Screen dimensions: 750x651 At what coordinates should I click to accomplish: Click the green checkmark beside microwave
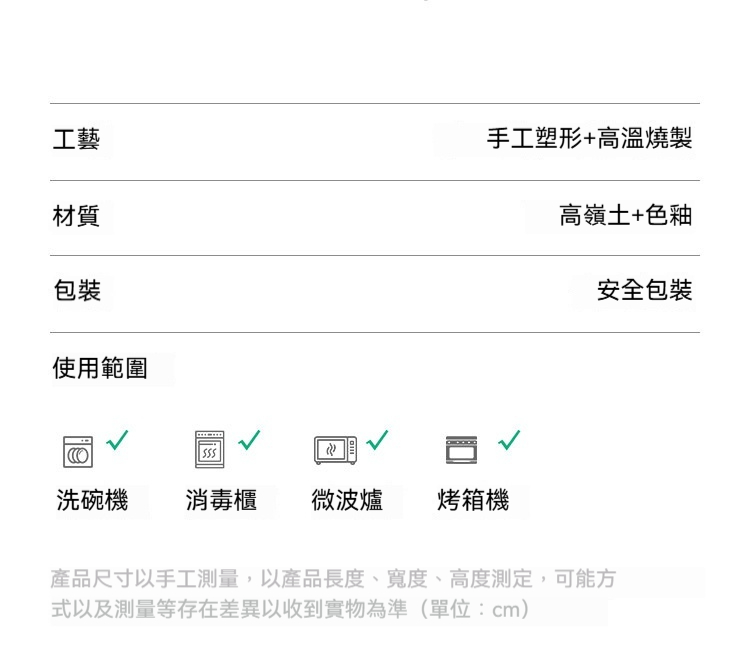[378, 439]
